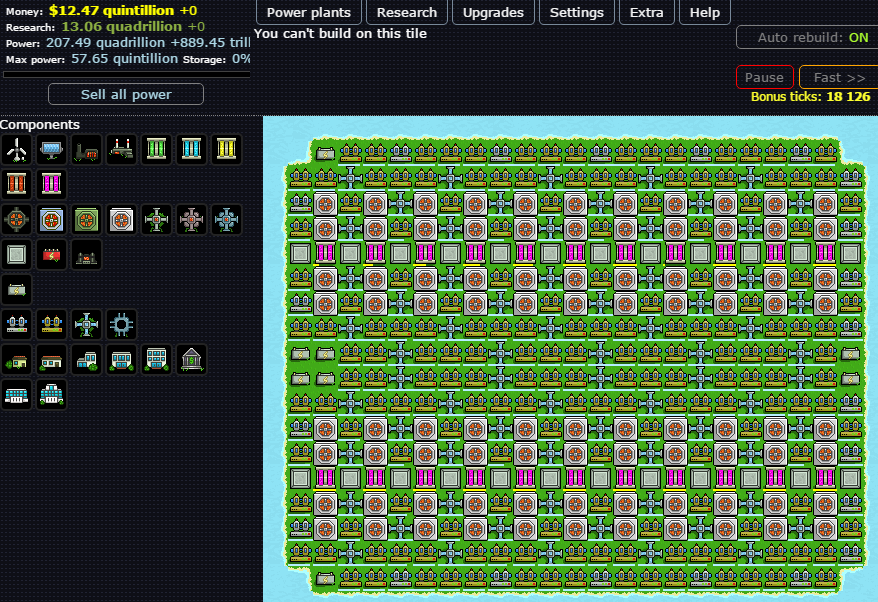Click the Components heading
The height and width of the screenshot is (602, 878).
point(40,124)
